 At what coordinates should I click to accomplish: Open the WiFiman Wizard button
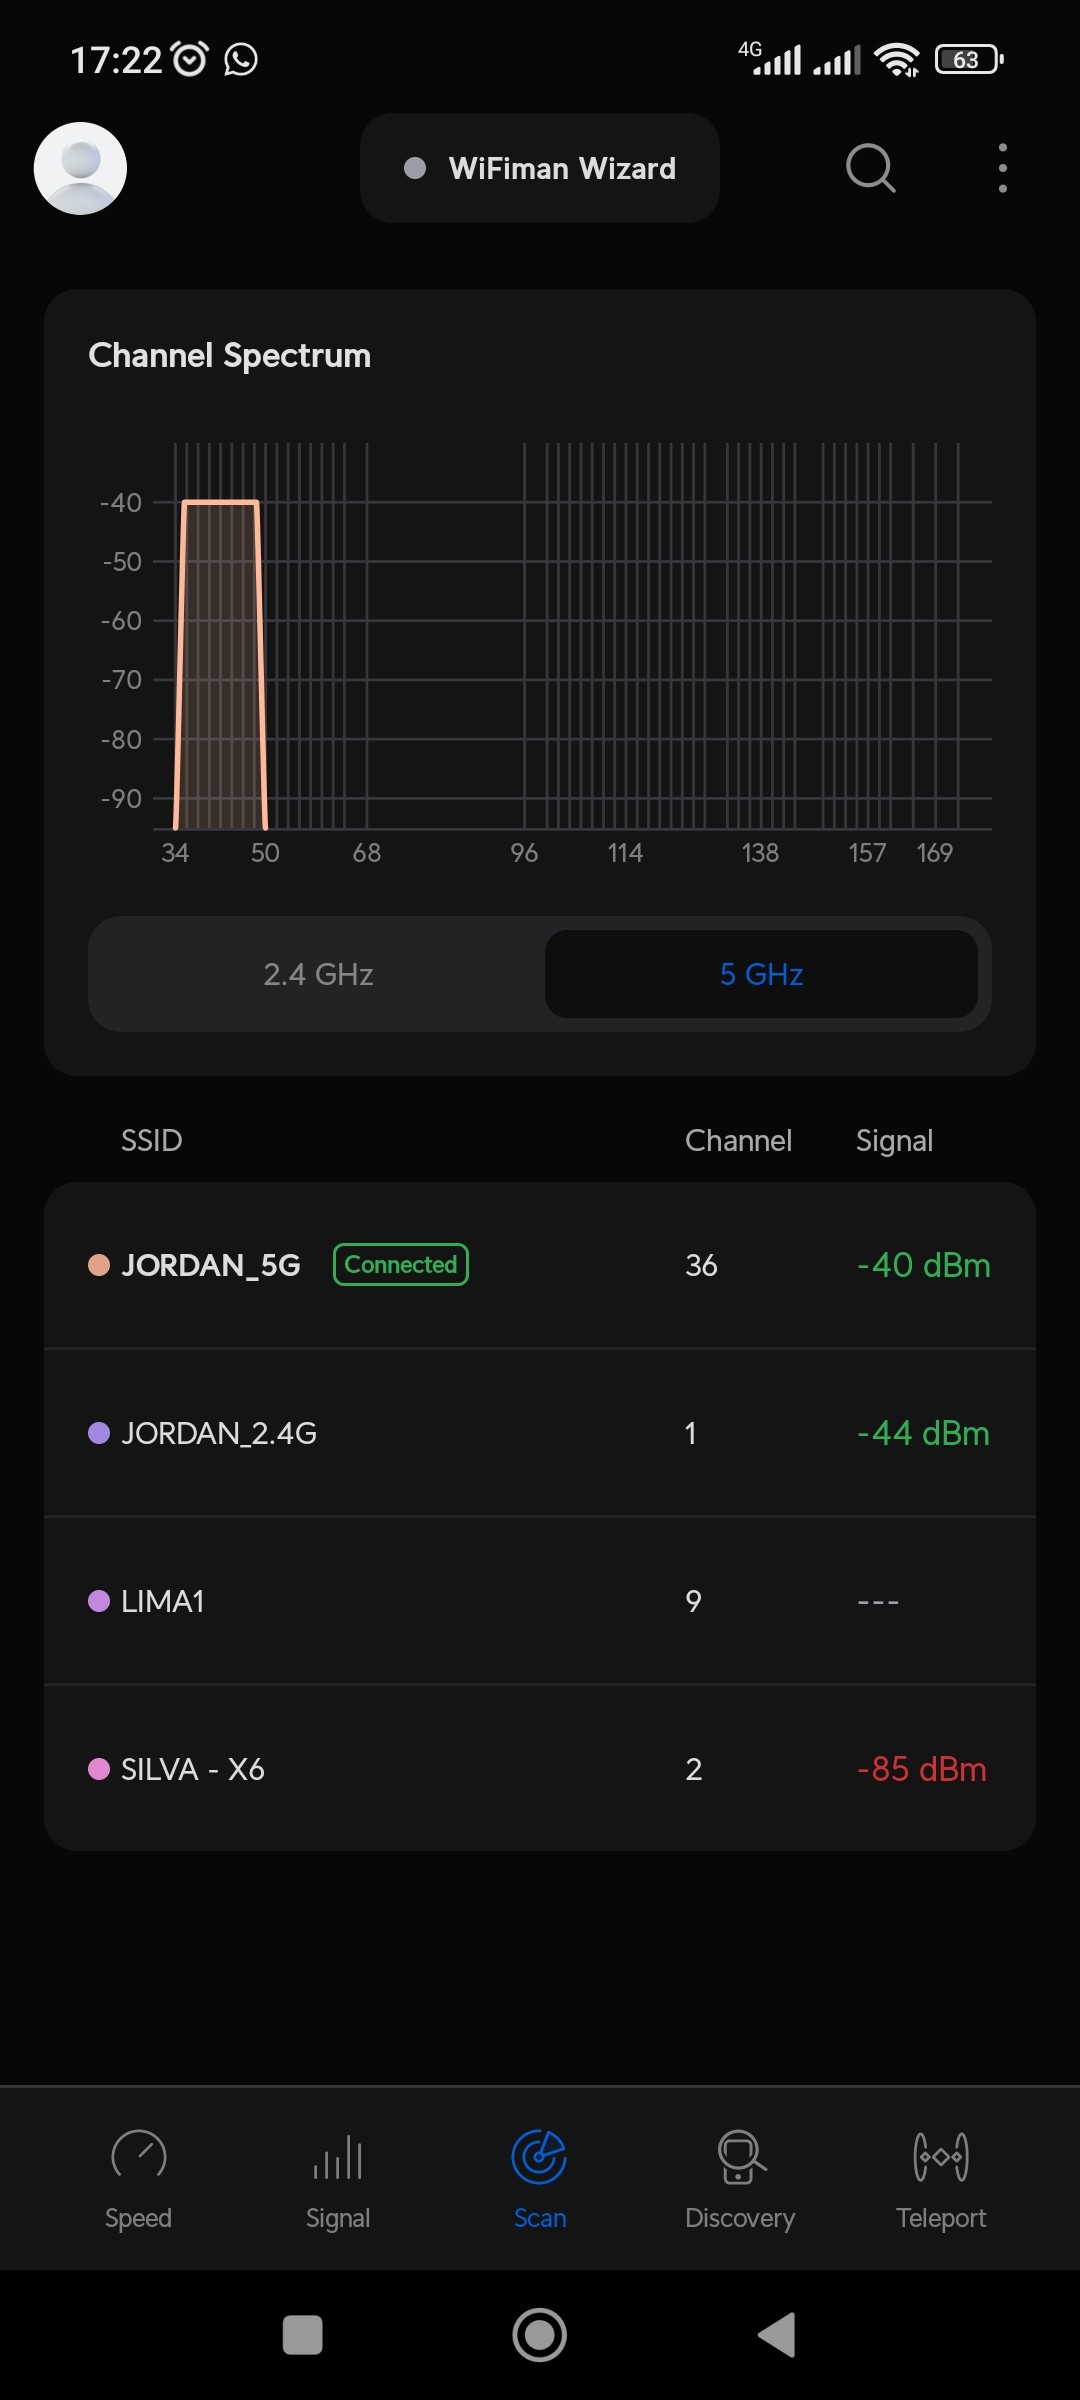pos(540,168)
